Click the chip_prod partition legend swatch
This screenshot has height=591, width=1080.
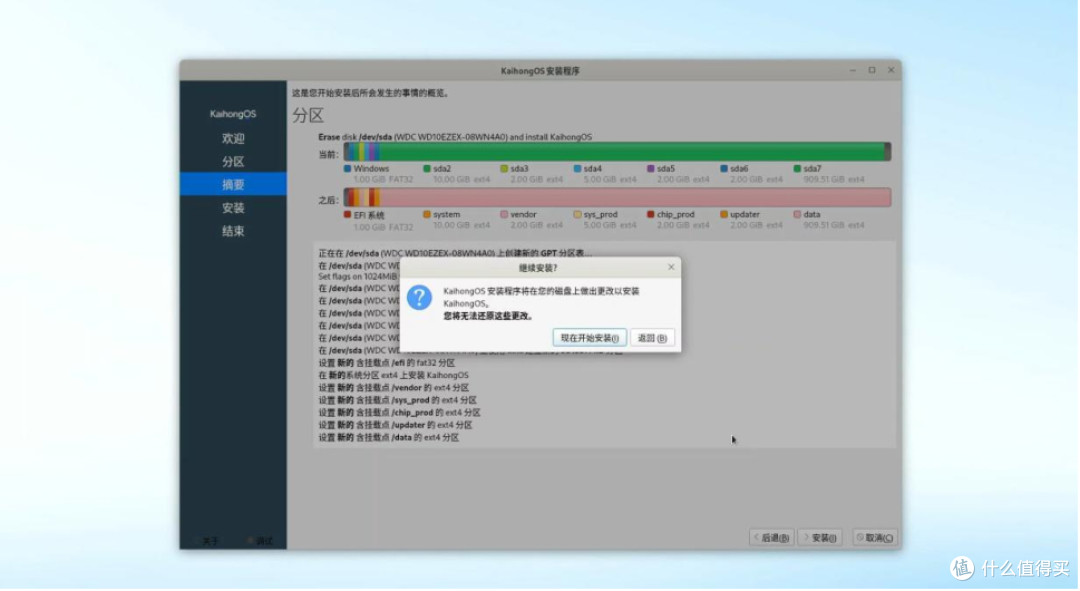pos(651,215)
